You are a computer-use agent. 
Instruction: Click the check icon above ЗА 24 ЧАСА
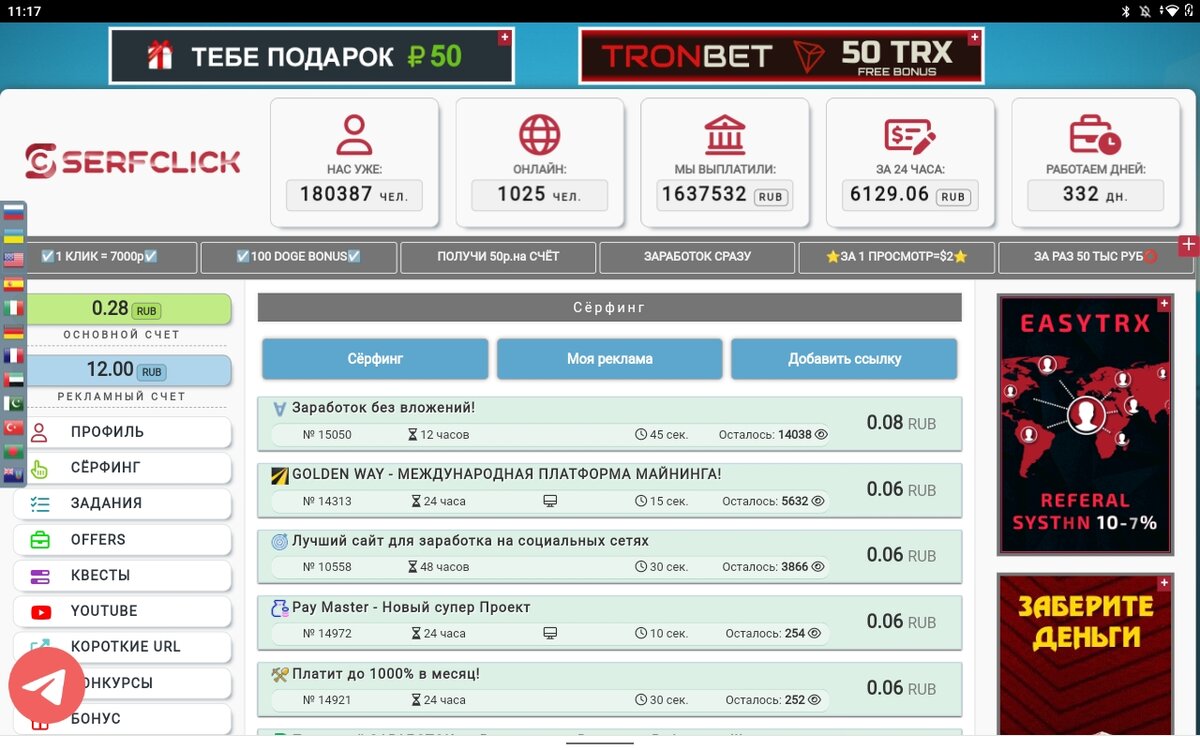910,134
